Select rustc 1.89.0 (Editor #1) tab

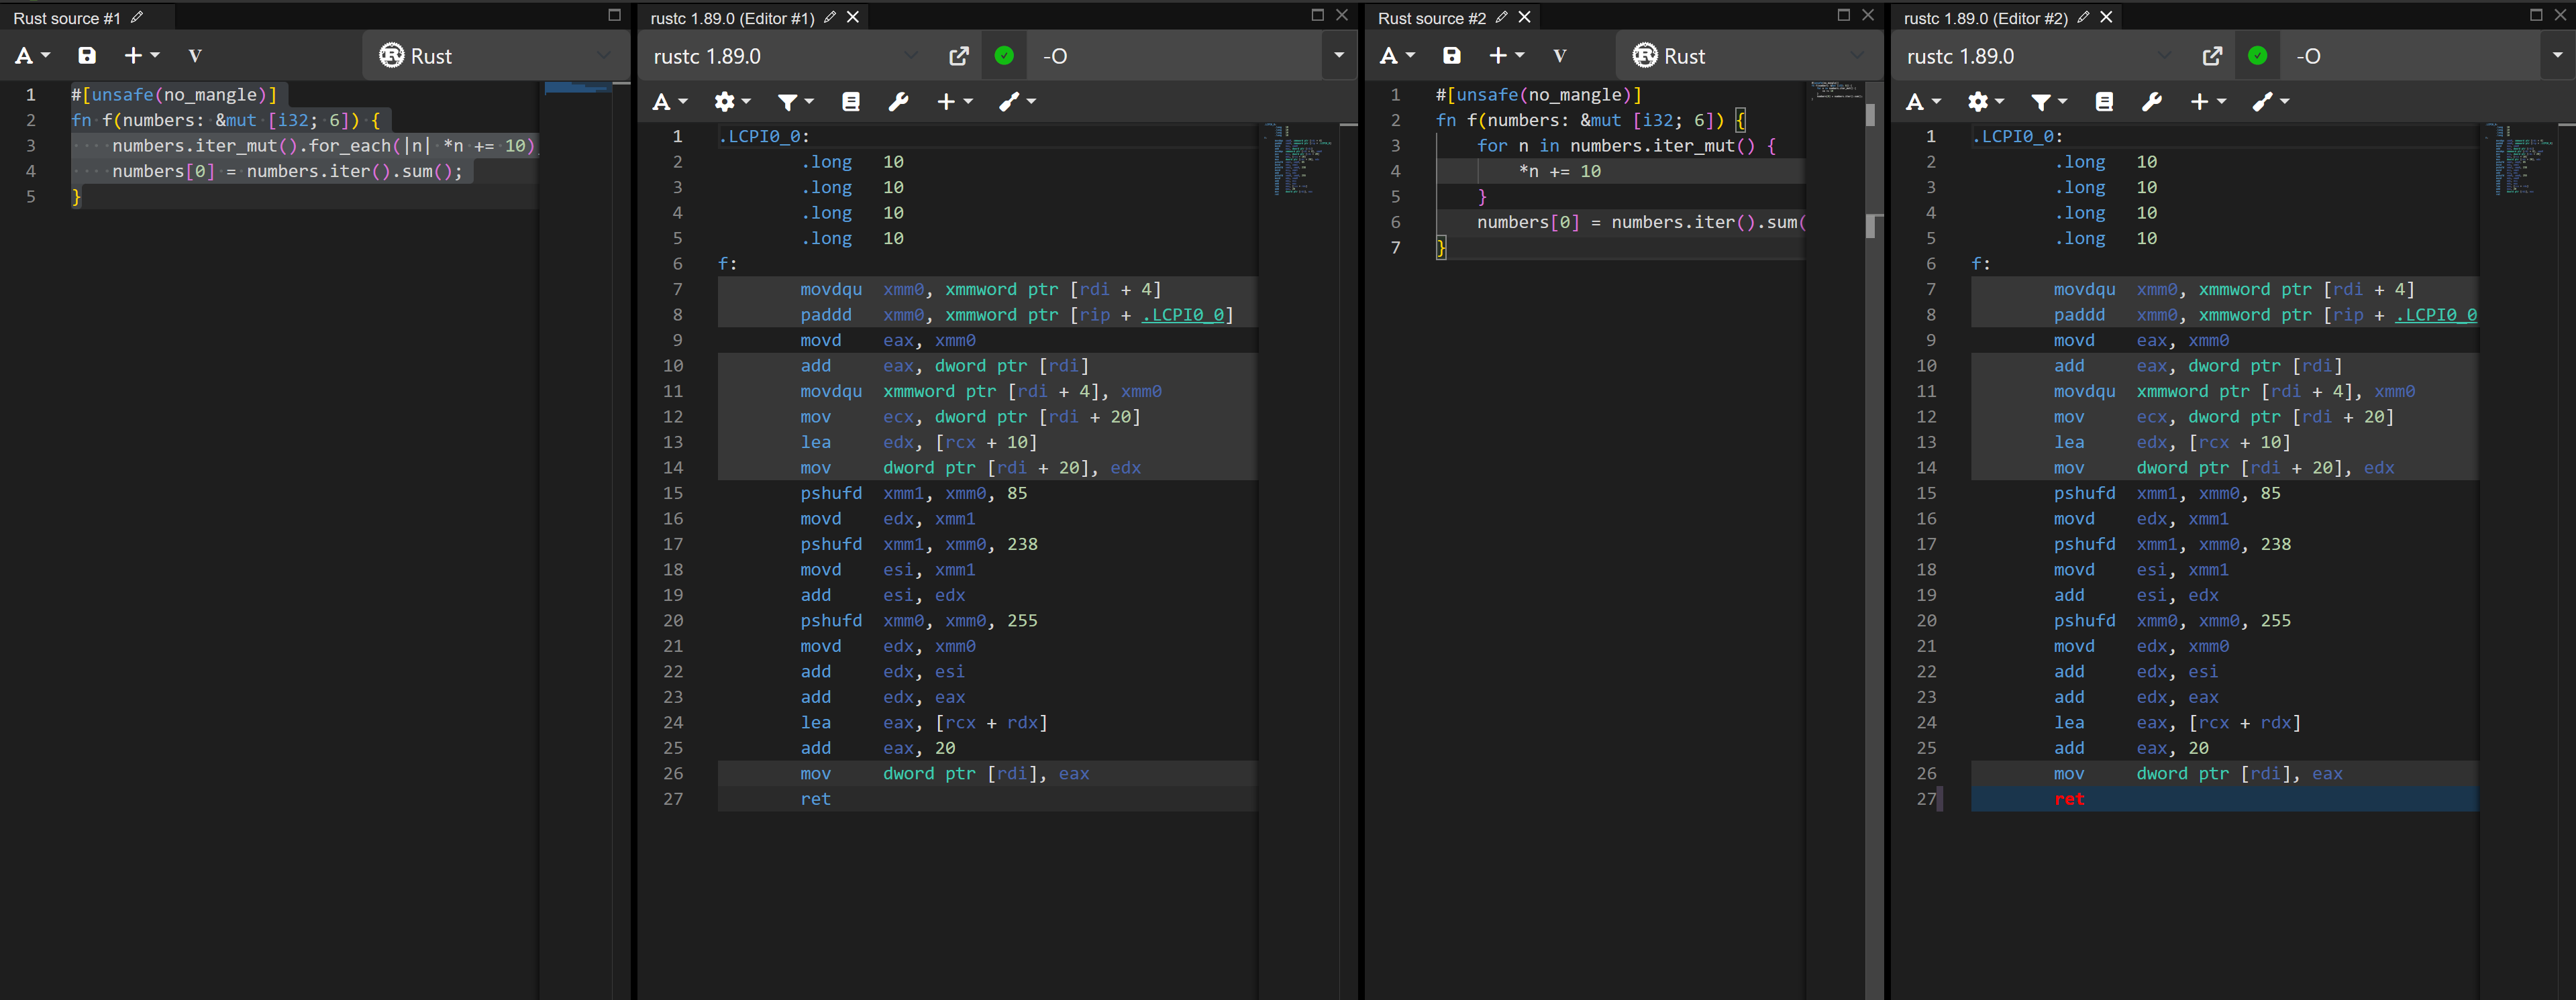tap(732, 18)
